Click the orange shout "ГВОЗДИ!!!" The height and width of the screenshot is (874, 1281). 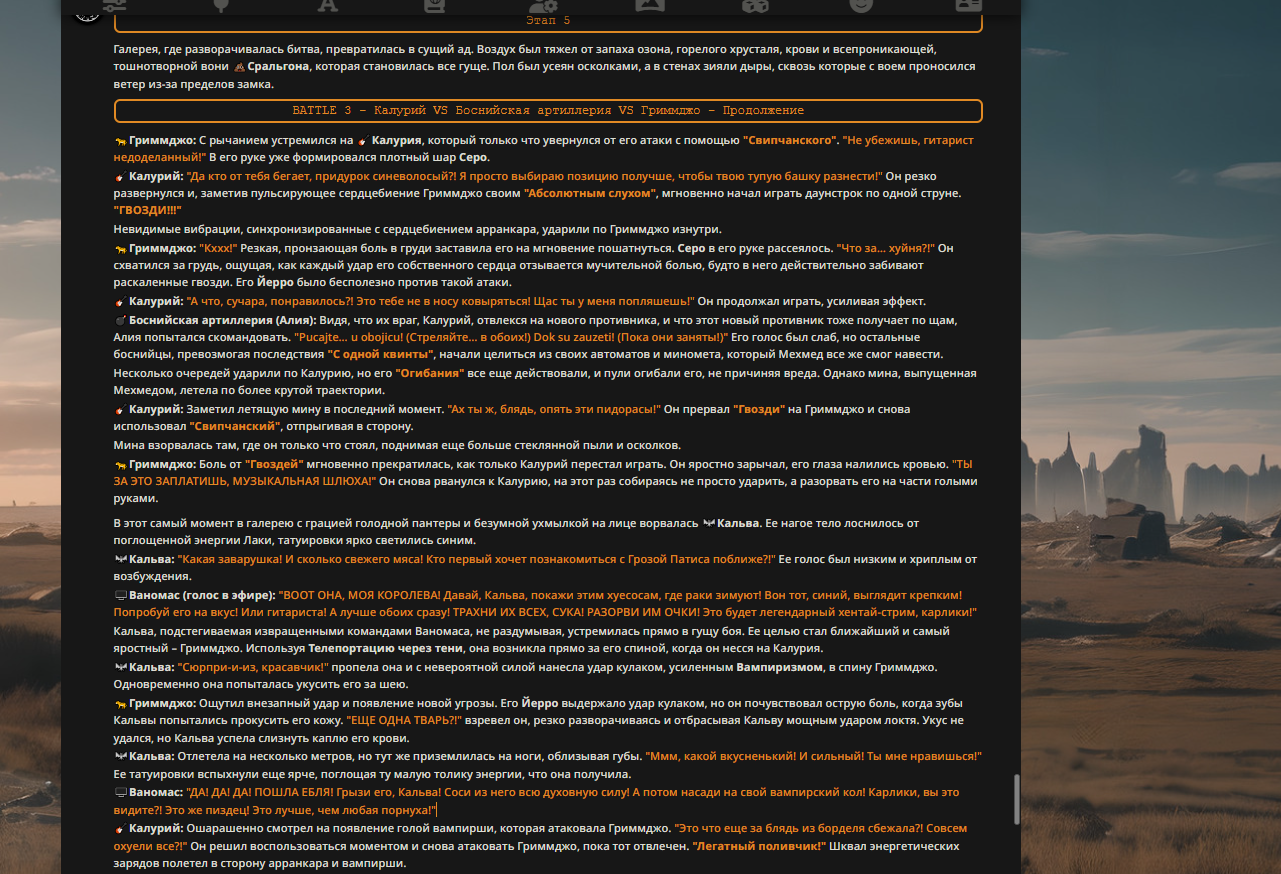click(148, 211)
